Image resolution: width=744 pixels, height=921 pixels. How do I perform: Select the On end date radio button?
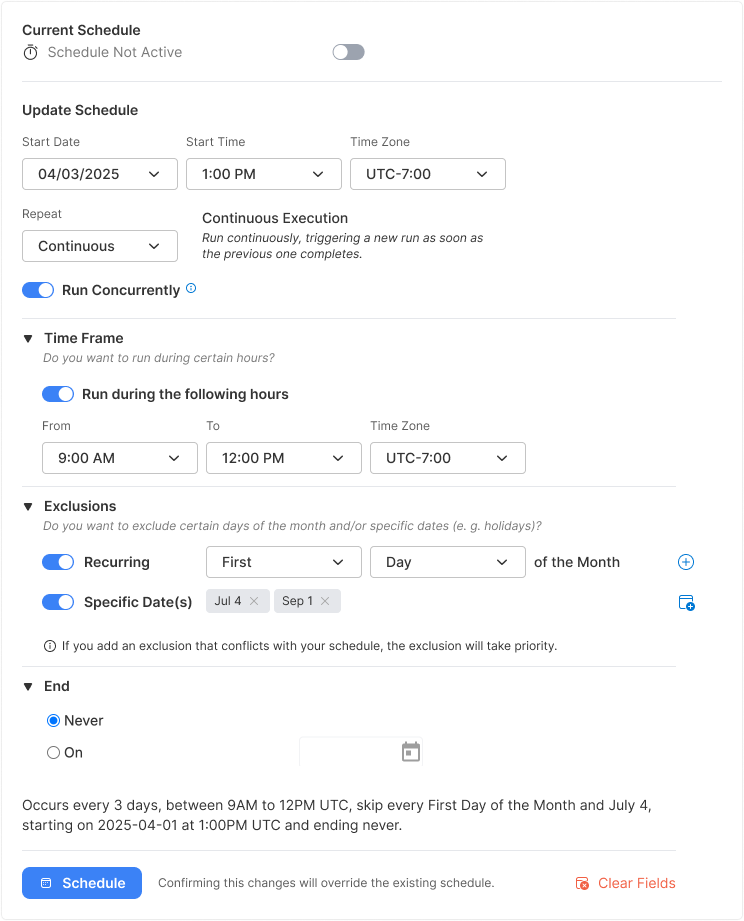point(53,752)
